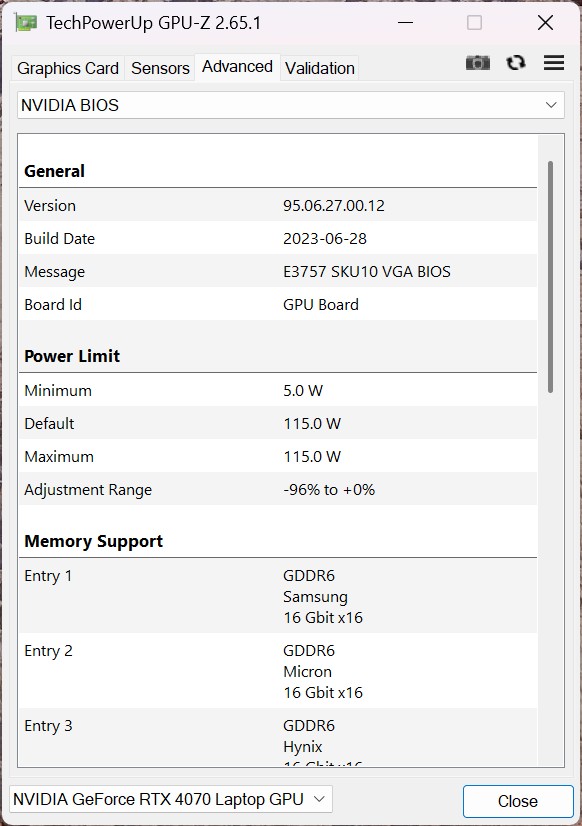Minimize the GPU-Z window
Screen dimensions: 582x826
click(405, 23)
